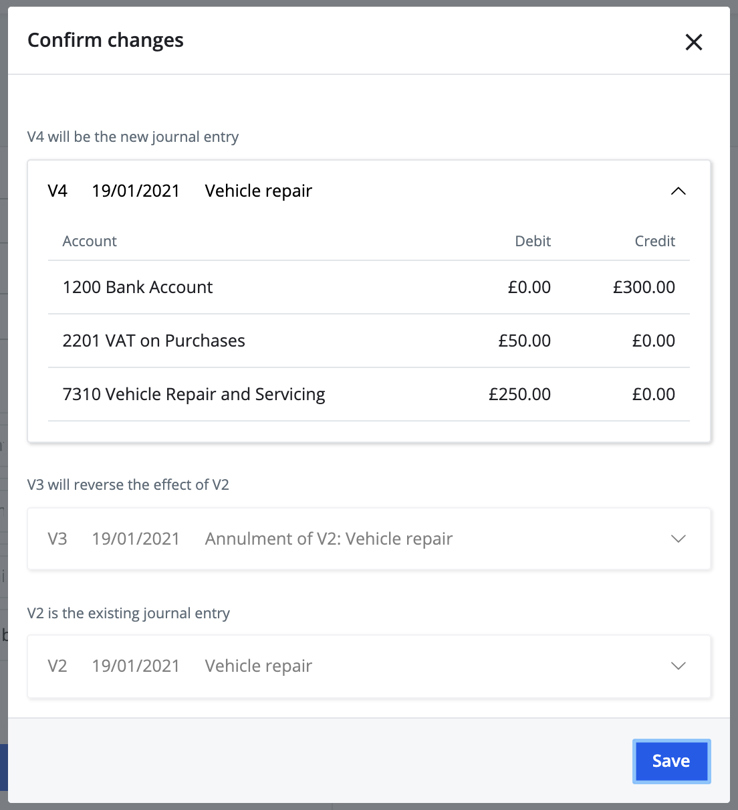Click the Confirm changes dialog heading
The width and height of the screenshot is (738, 810).
point(105,41)
